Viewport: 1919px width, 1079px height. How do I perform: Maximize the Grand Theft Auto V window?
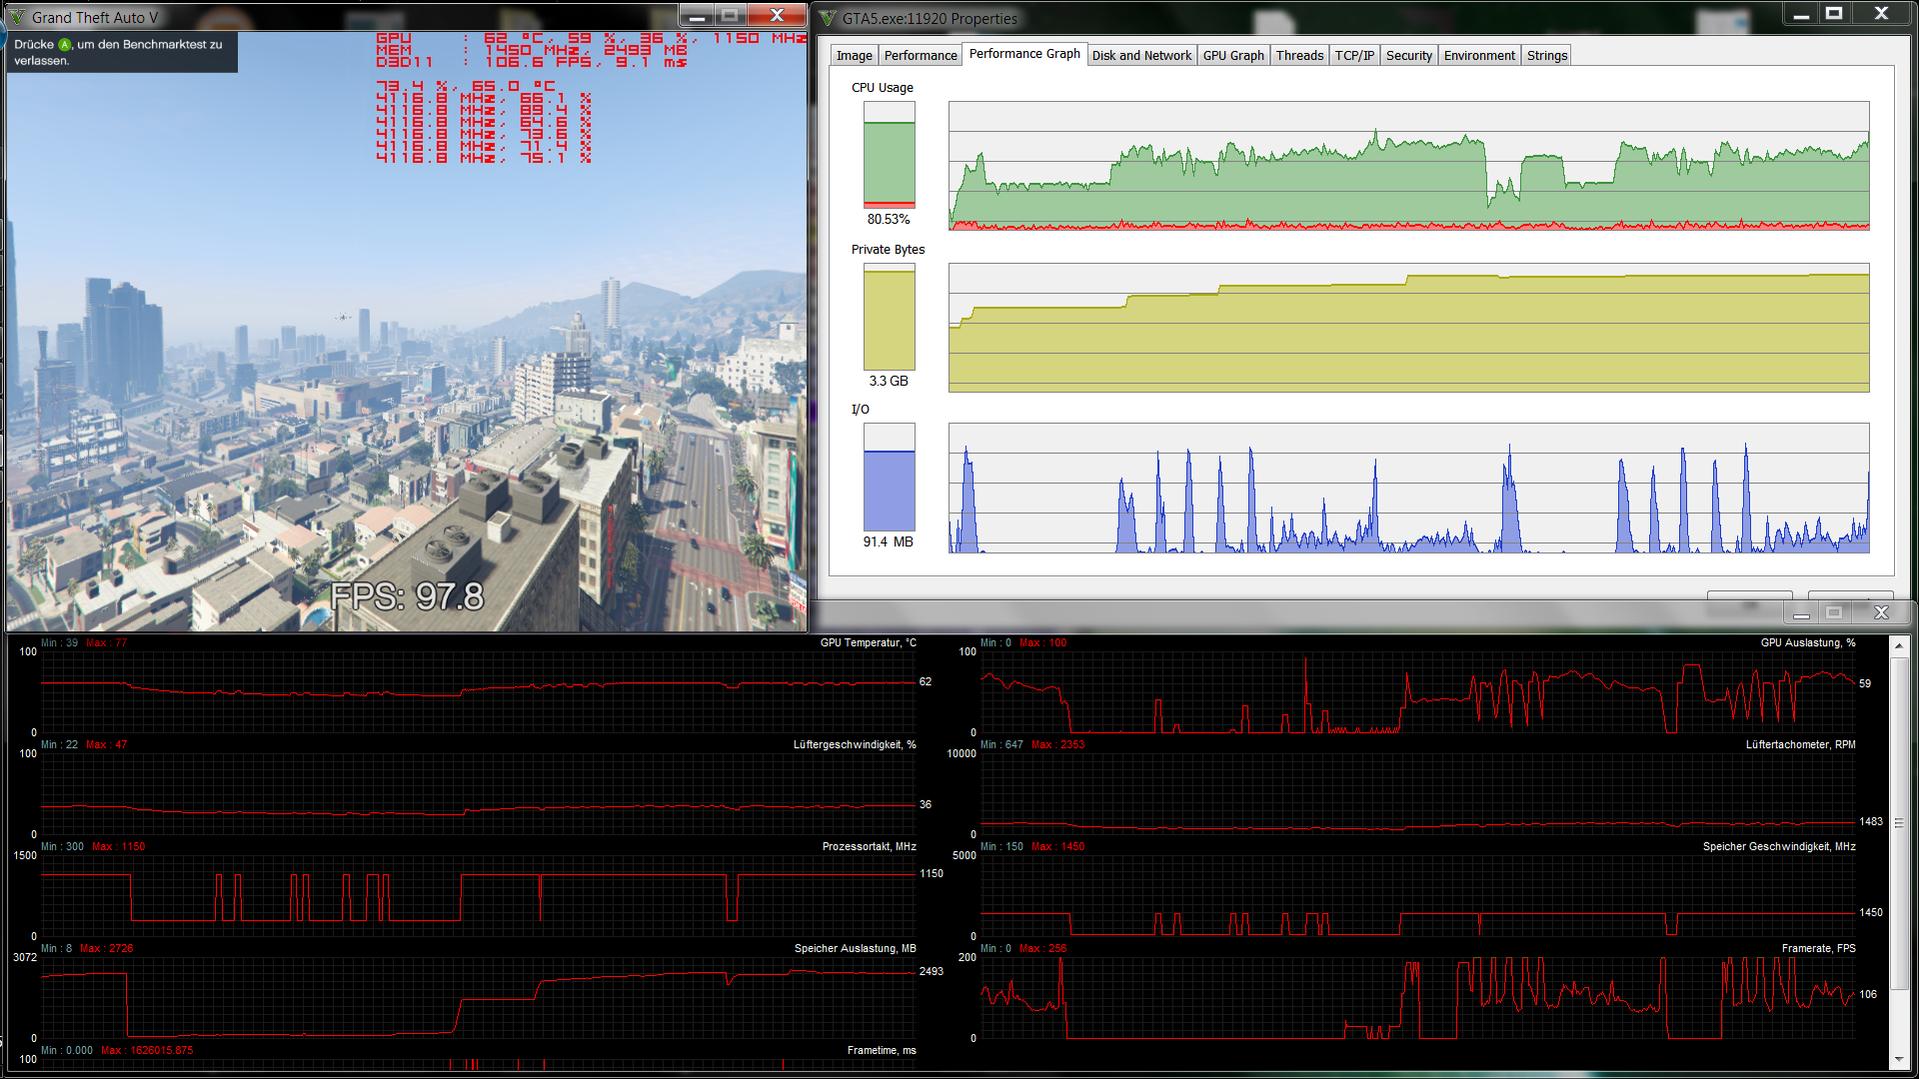730,15
